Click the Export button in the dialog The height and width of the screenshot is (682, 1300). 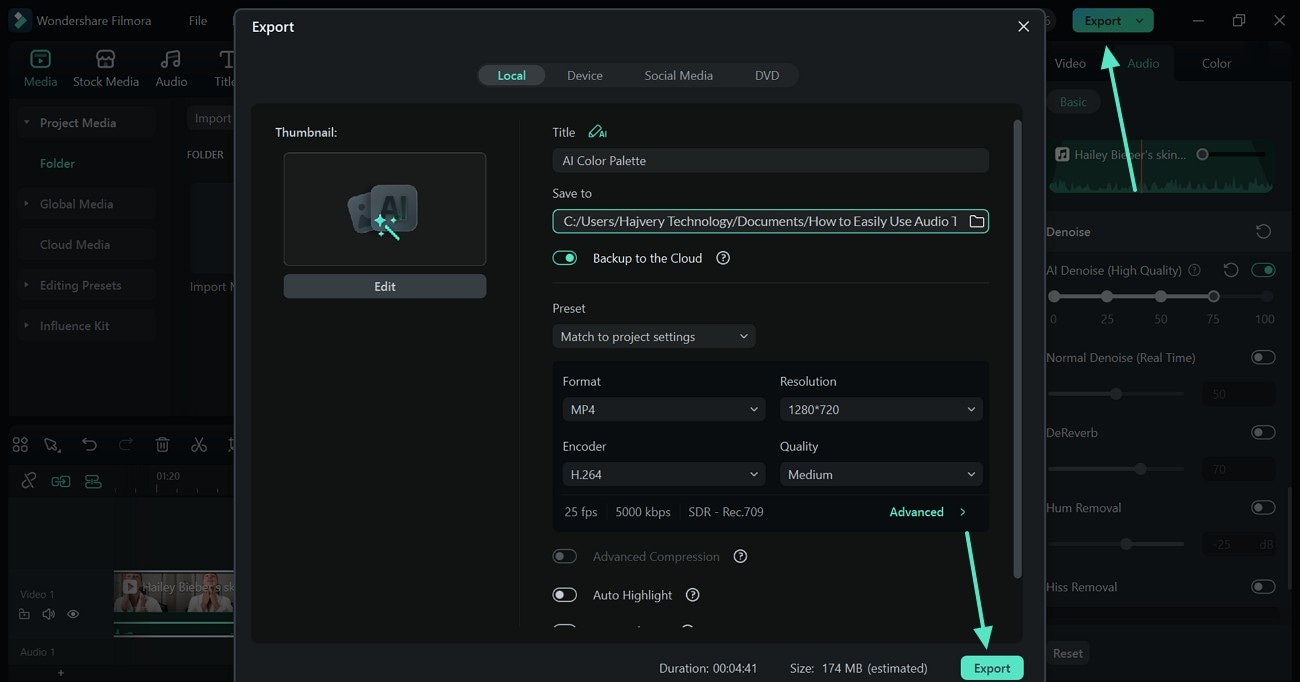[x=992, y=668]
